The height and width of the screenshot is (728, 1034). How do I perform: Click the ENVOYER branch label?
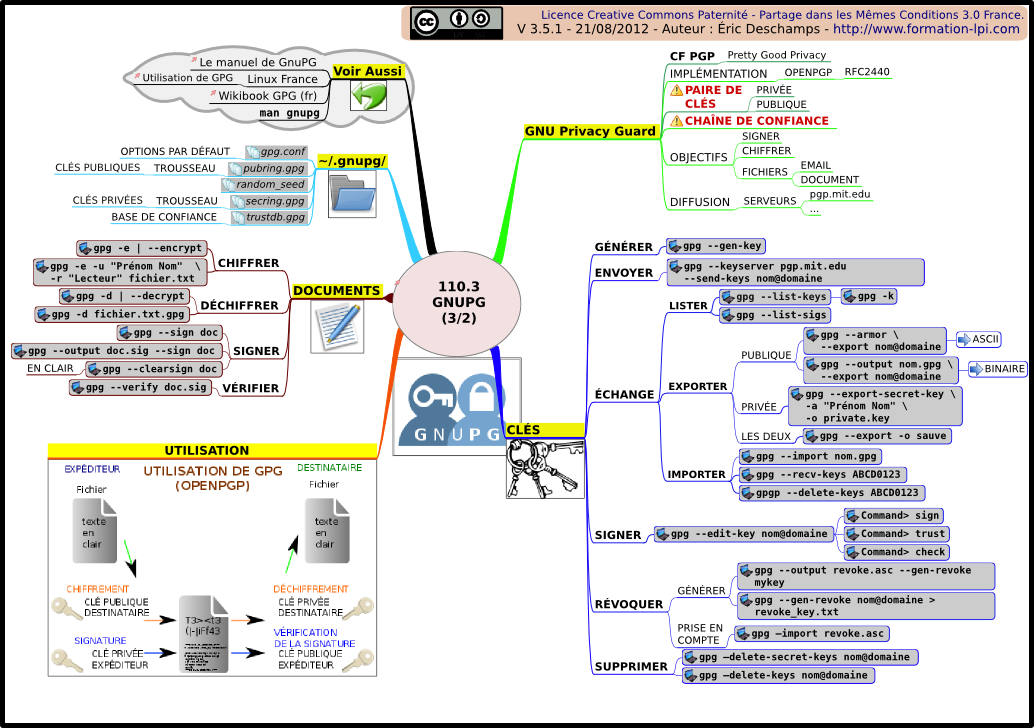pyautogui.click(x=624, y=273)
